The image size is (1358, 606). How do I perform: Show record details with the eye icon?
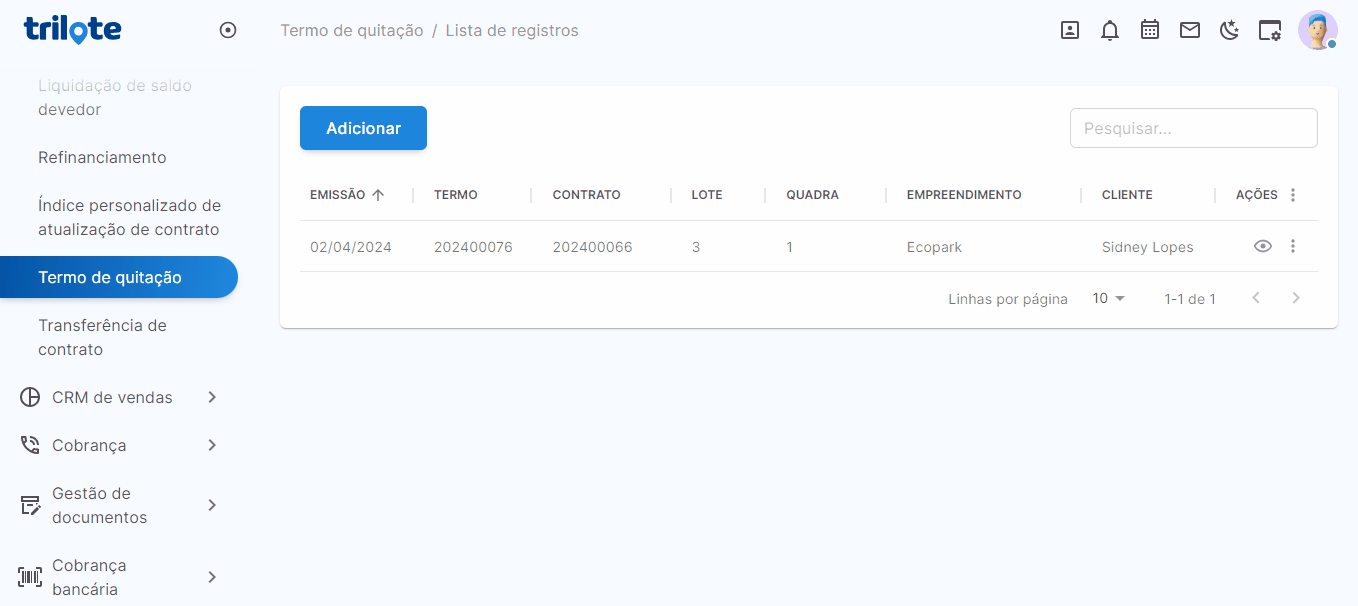tap(1262, 245)
